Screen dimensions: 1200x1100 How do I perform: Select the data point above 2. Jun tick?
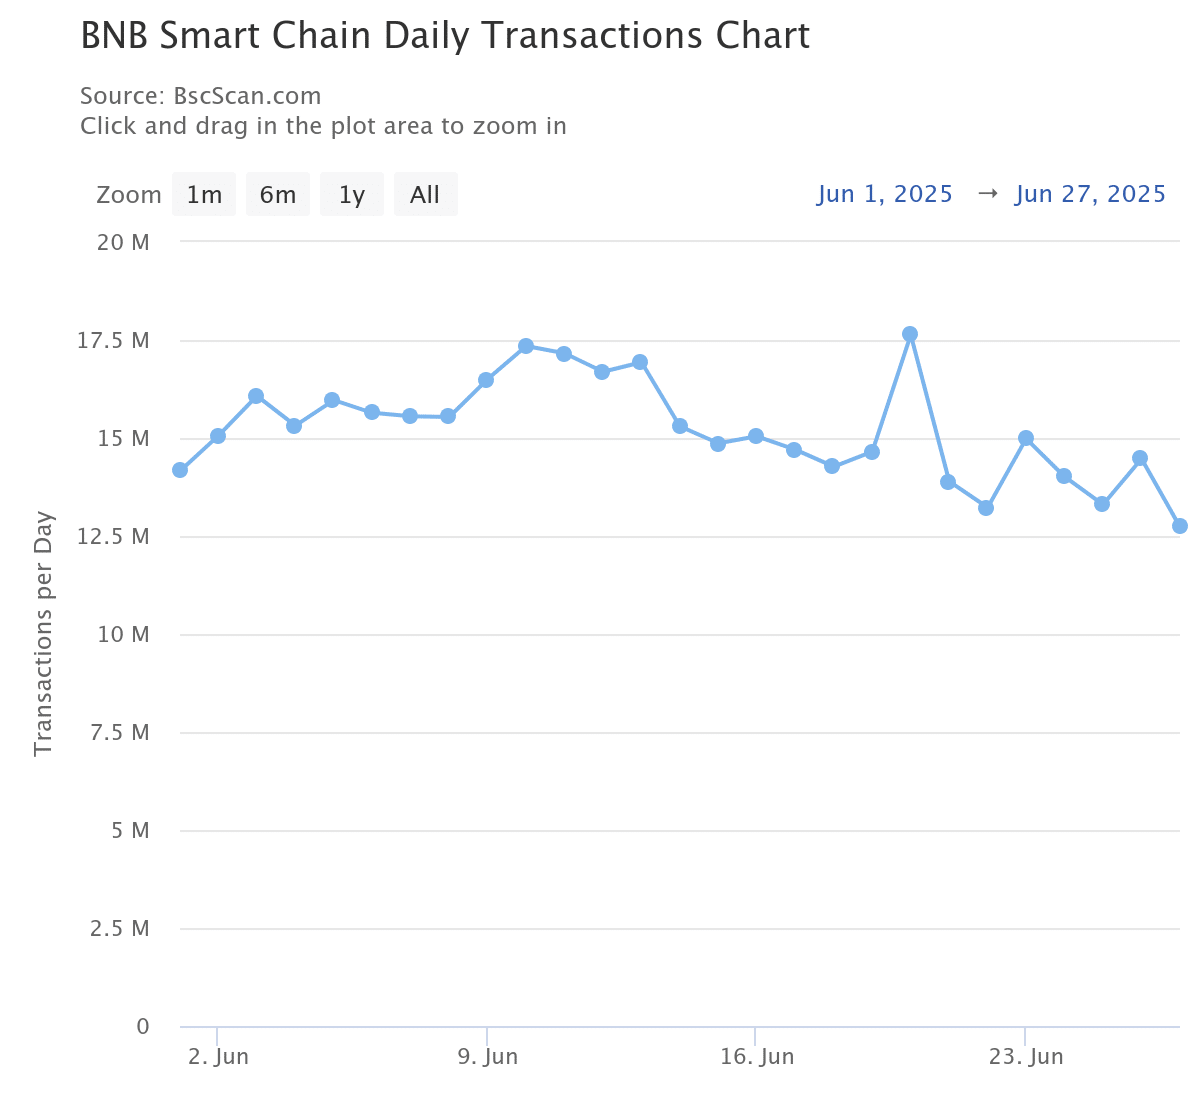218,436
